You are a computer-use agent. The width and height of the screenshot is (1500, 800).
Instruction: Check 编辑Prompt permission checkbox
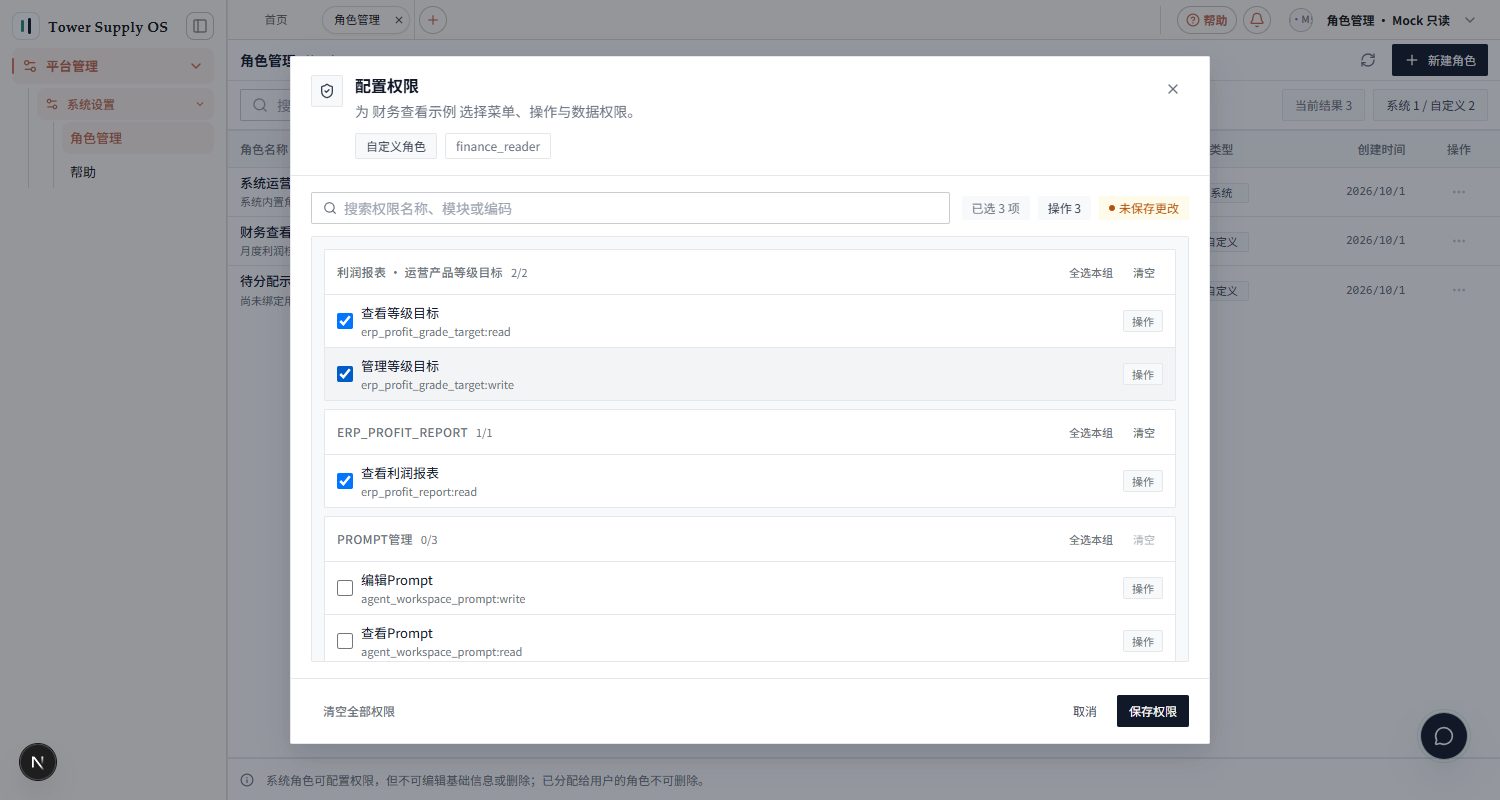tap(345, 588)
